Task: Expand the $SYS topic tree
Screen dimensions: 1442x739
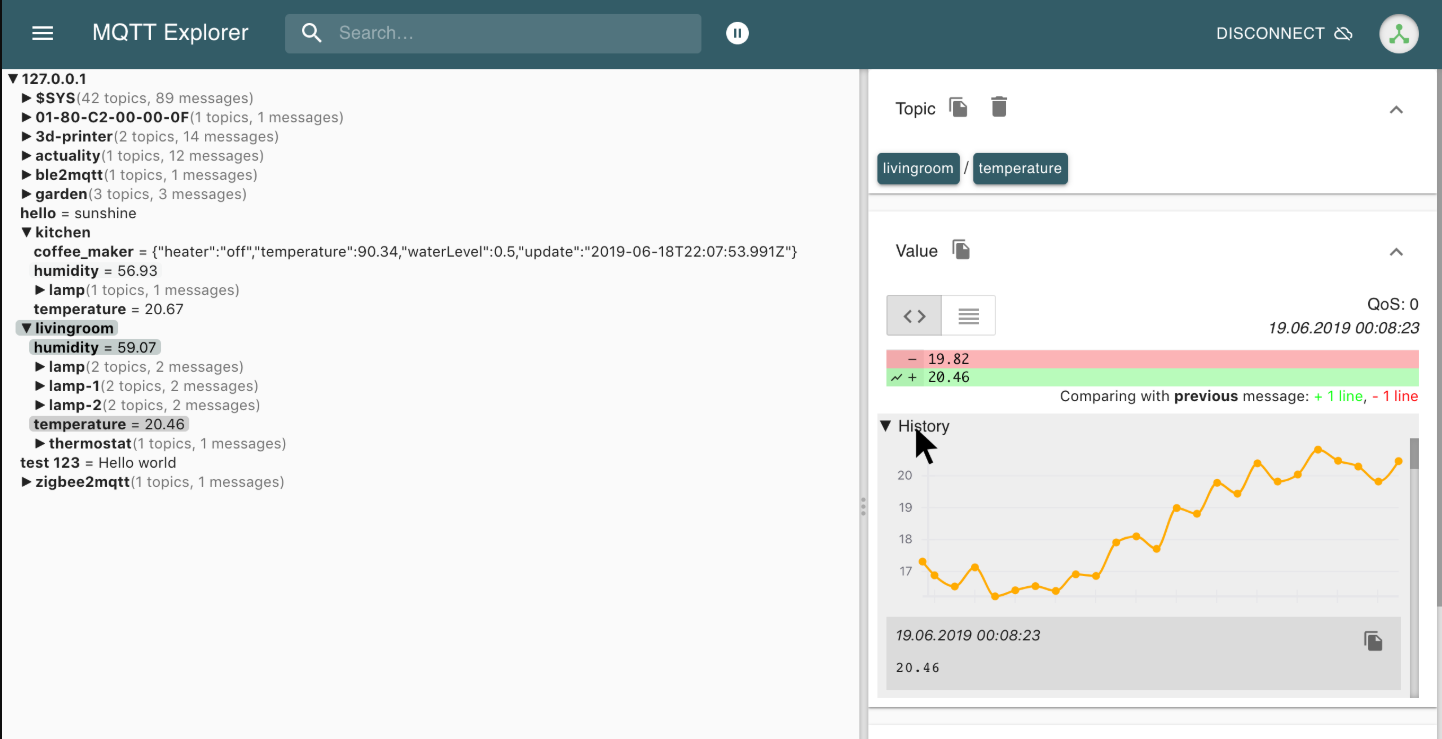Action: tap(27, 98)
